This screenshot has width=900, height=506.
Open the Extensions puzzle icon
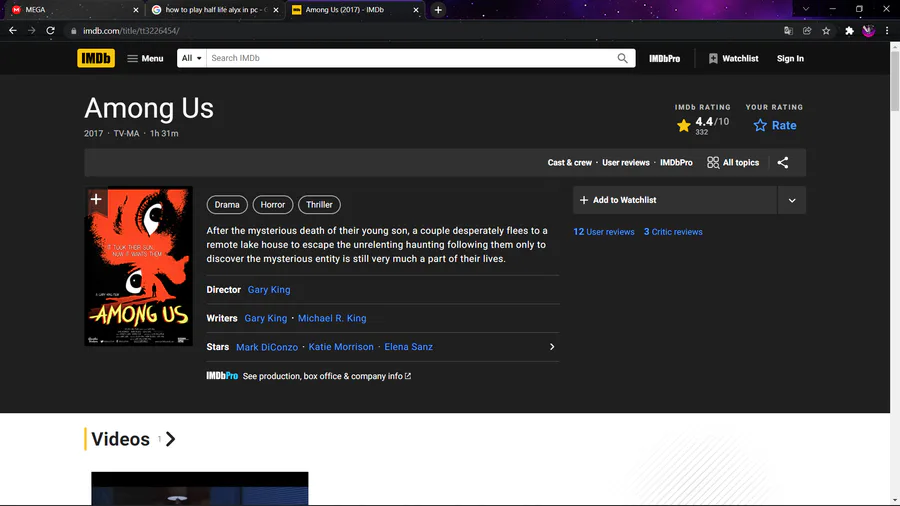[x=849, y=31]
